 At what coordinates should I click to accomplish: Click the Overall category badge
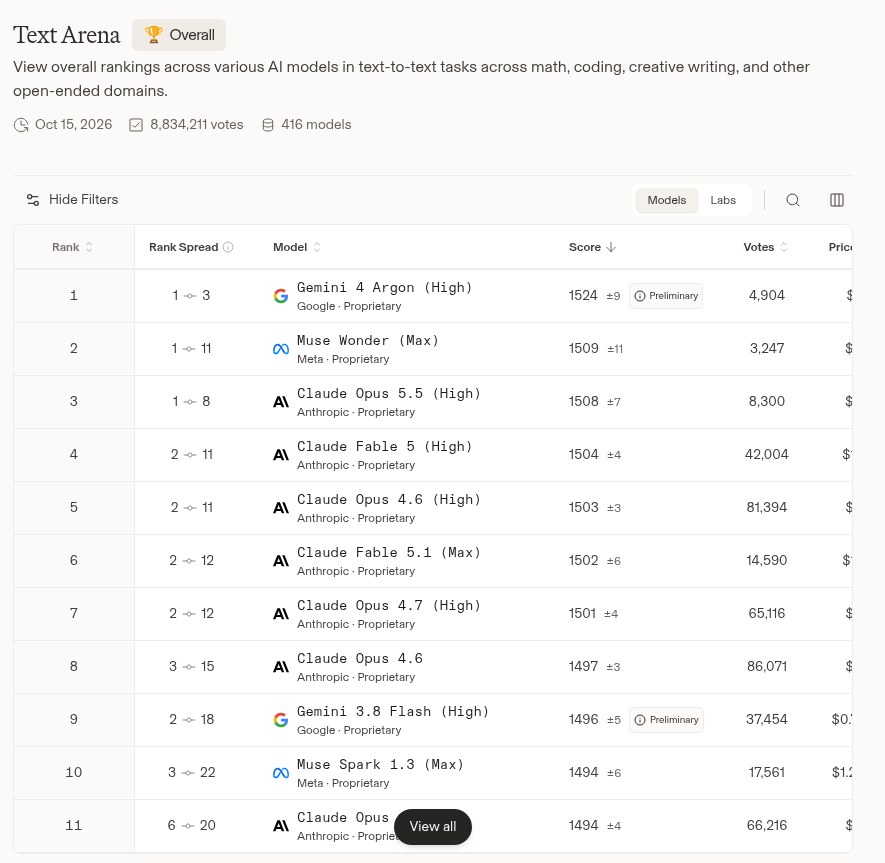(x=179, y=35)
